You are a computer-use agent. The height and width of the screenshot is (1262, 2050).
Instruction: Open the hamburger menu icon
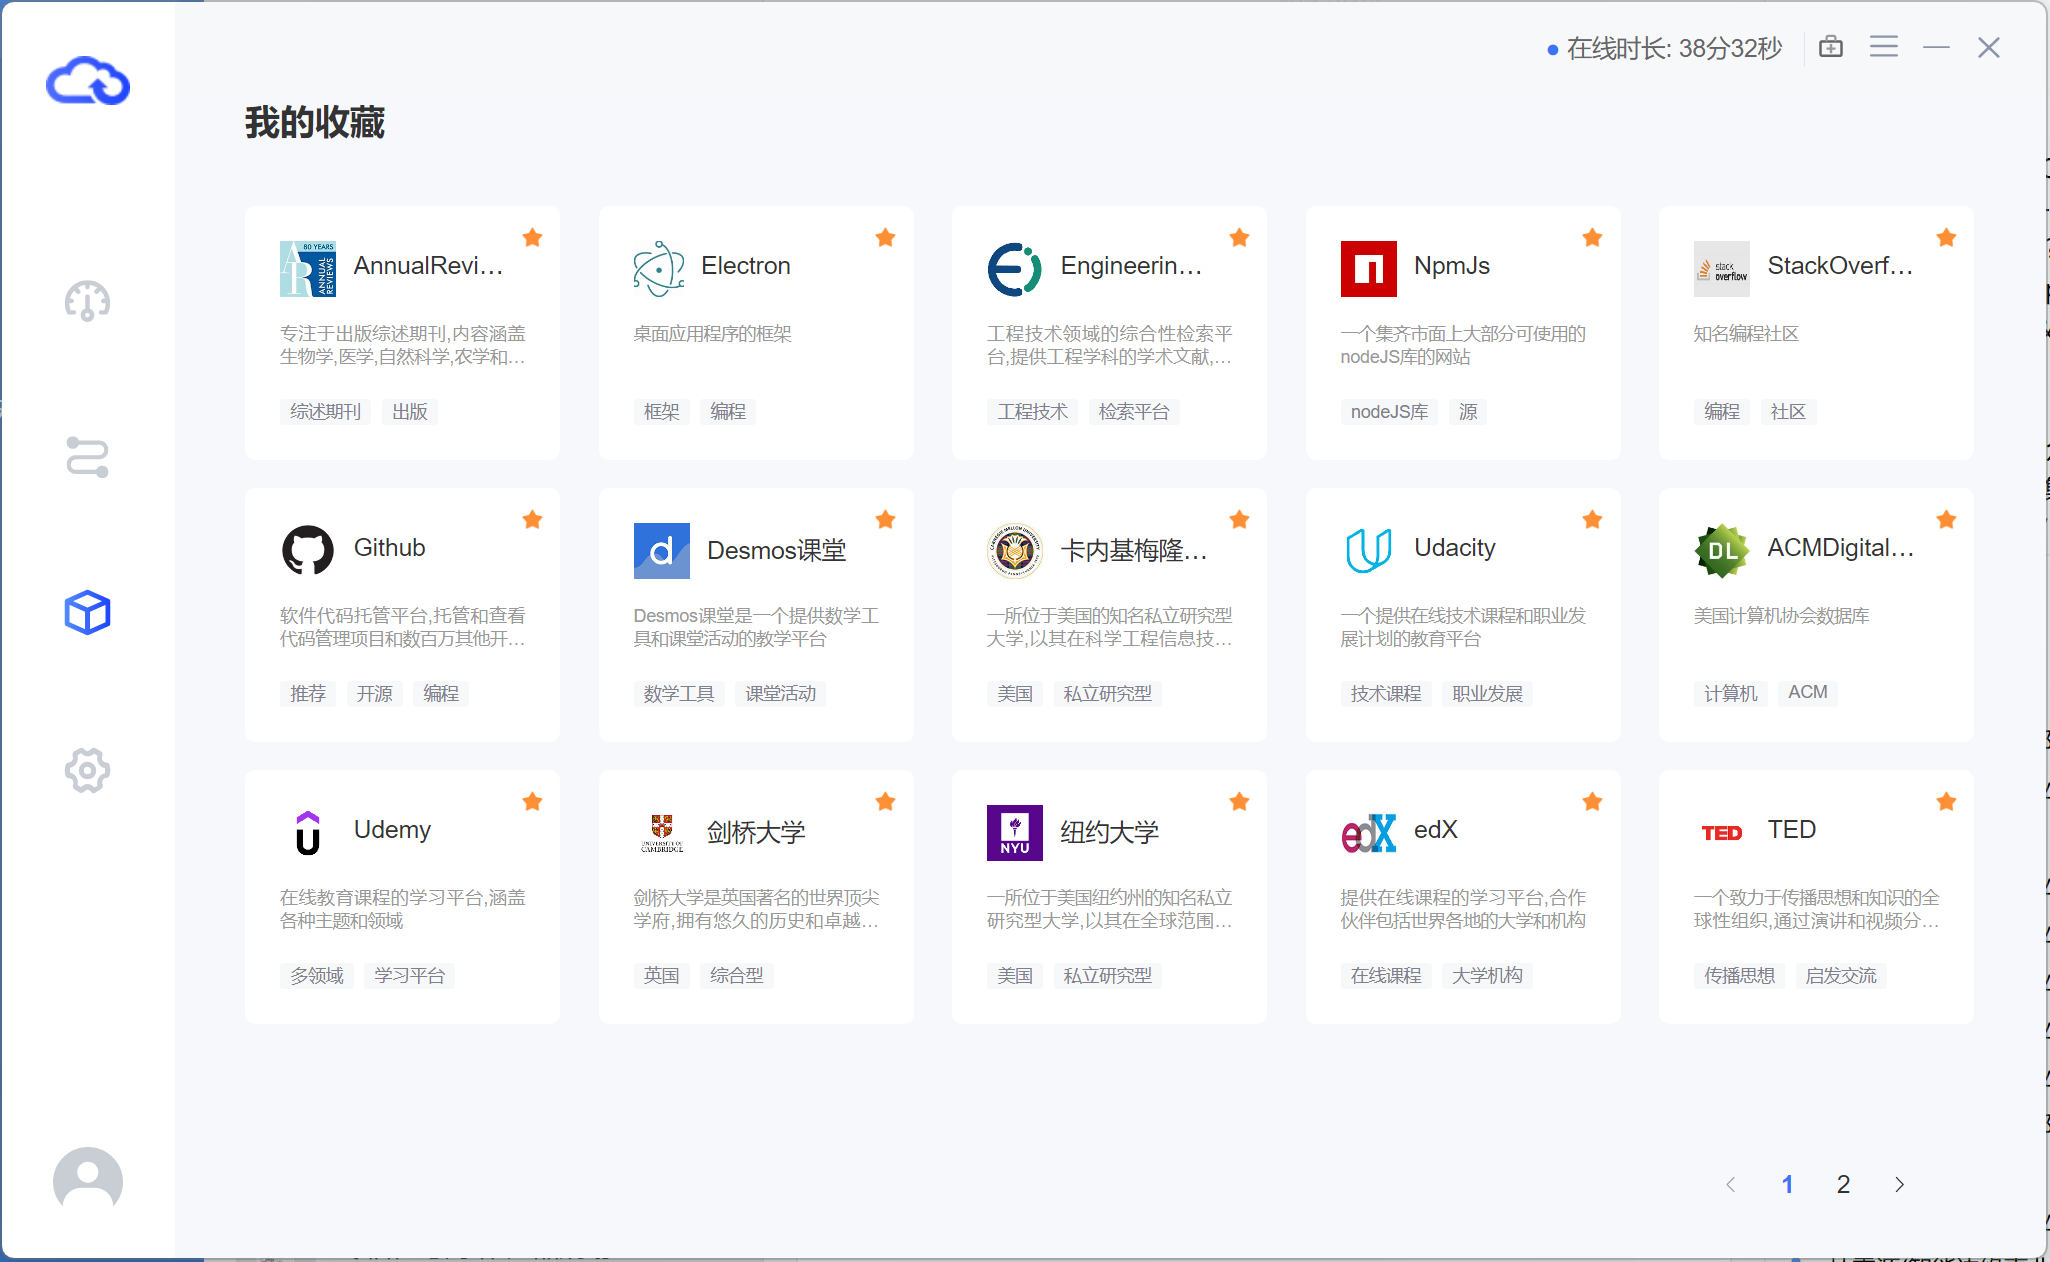[1884, 47]
